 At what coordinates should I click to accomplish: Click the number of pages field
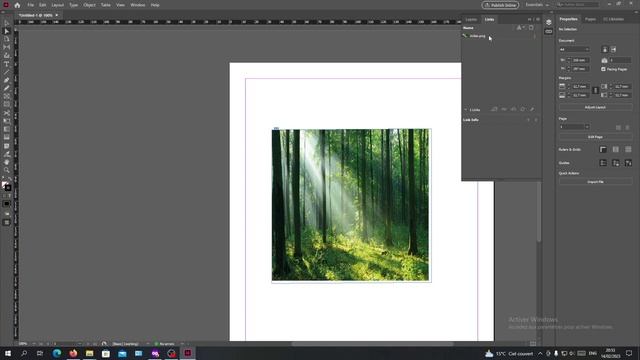(x=620, y=60)
